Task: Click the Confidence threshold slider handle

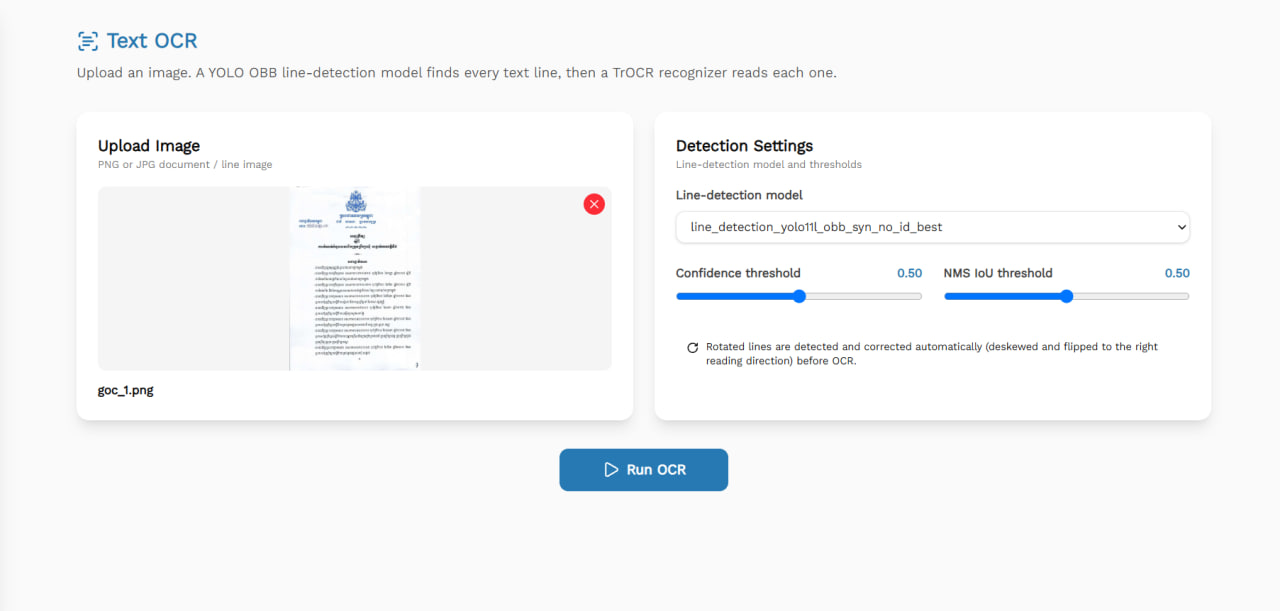Action: [799, 296]
